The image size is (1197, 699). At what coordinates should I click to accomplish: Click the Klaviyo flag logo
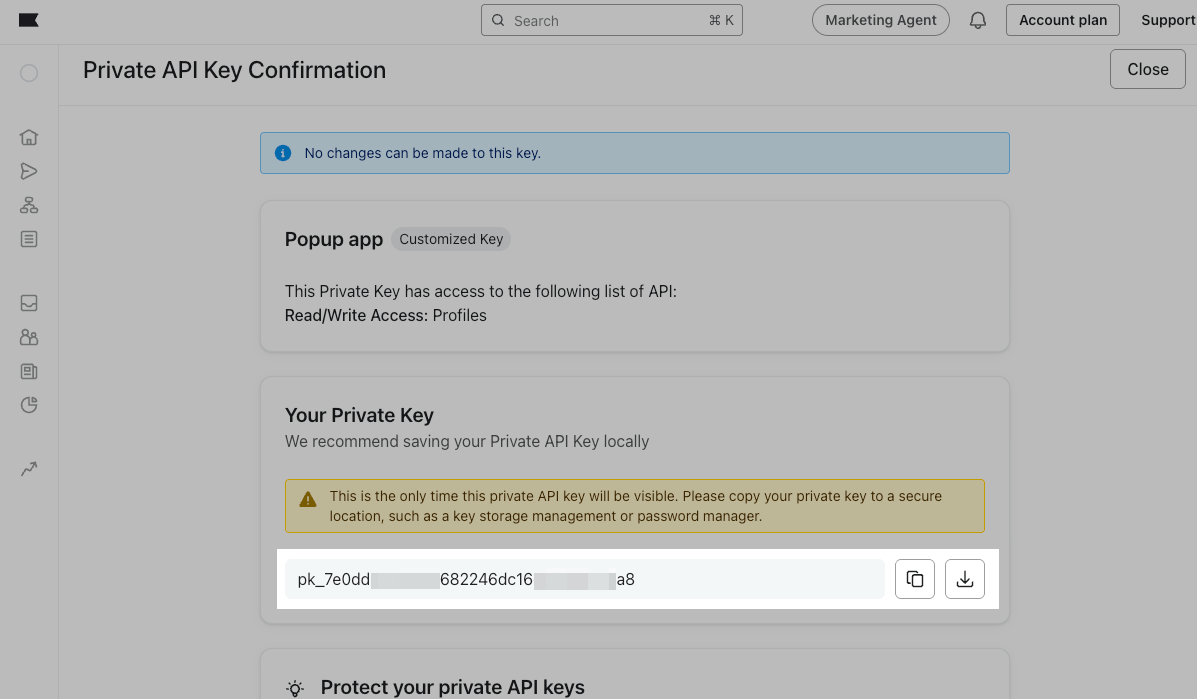tap(29, 20)
